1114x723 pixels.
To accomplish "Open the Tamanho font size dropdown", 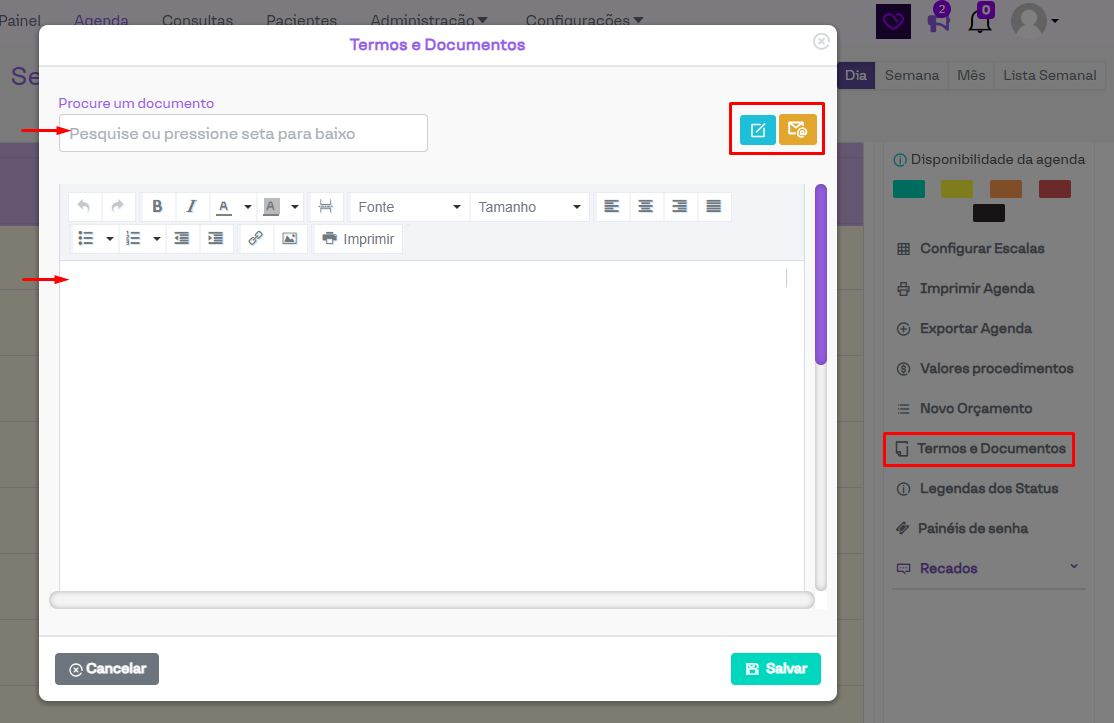I will tap(530, 207).
